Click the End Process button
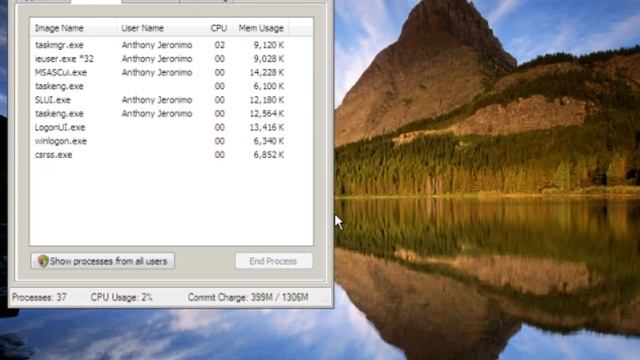Image resolution: width=640 pixels, height=360 pixels. coord(274,261)
